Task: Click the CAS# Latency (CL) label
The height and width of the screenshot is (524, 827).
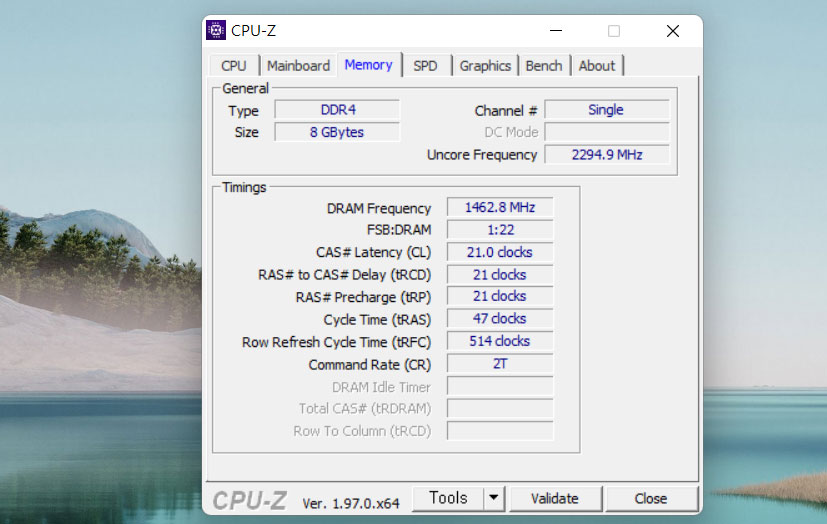Action: tap(373, 253)
